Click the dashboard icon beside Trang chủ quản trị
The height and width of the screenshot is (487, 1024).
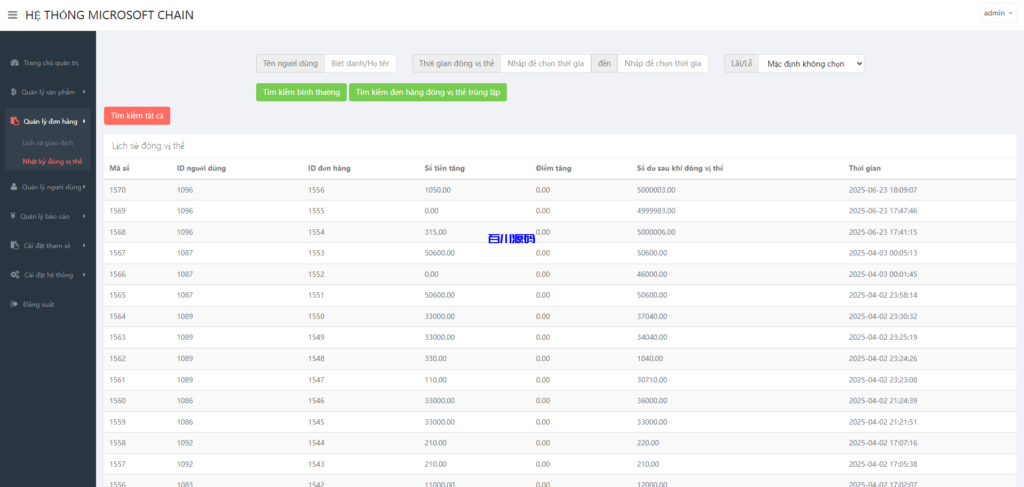pyautogui.click(x=14, y=63)
